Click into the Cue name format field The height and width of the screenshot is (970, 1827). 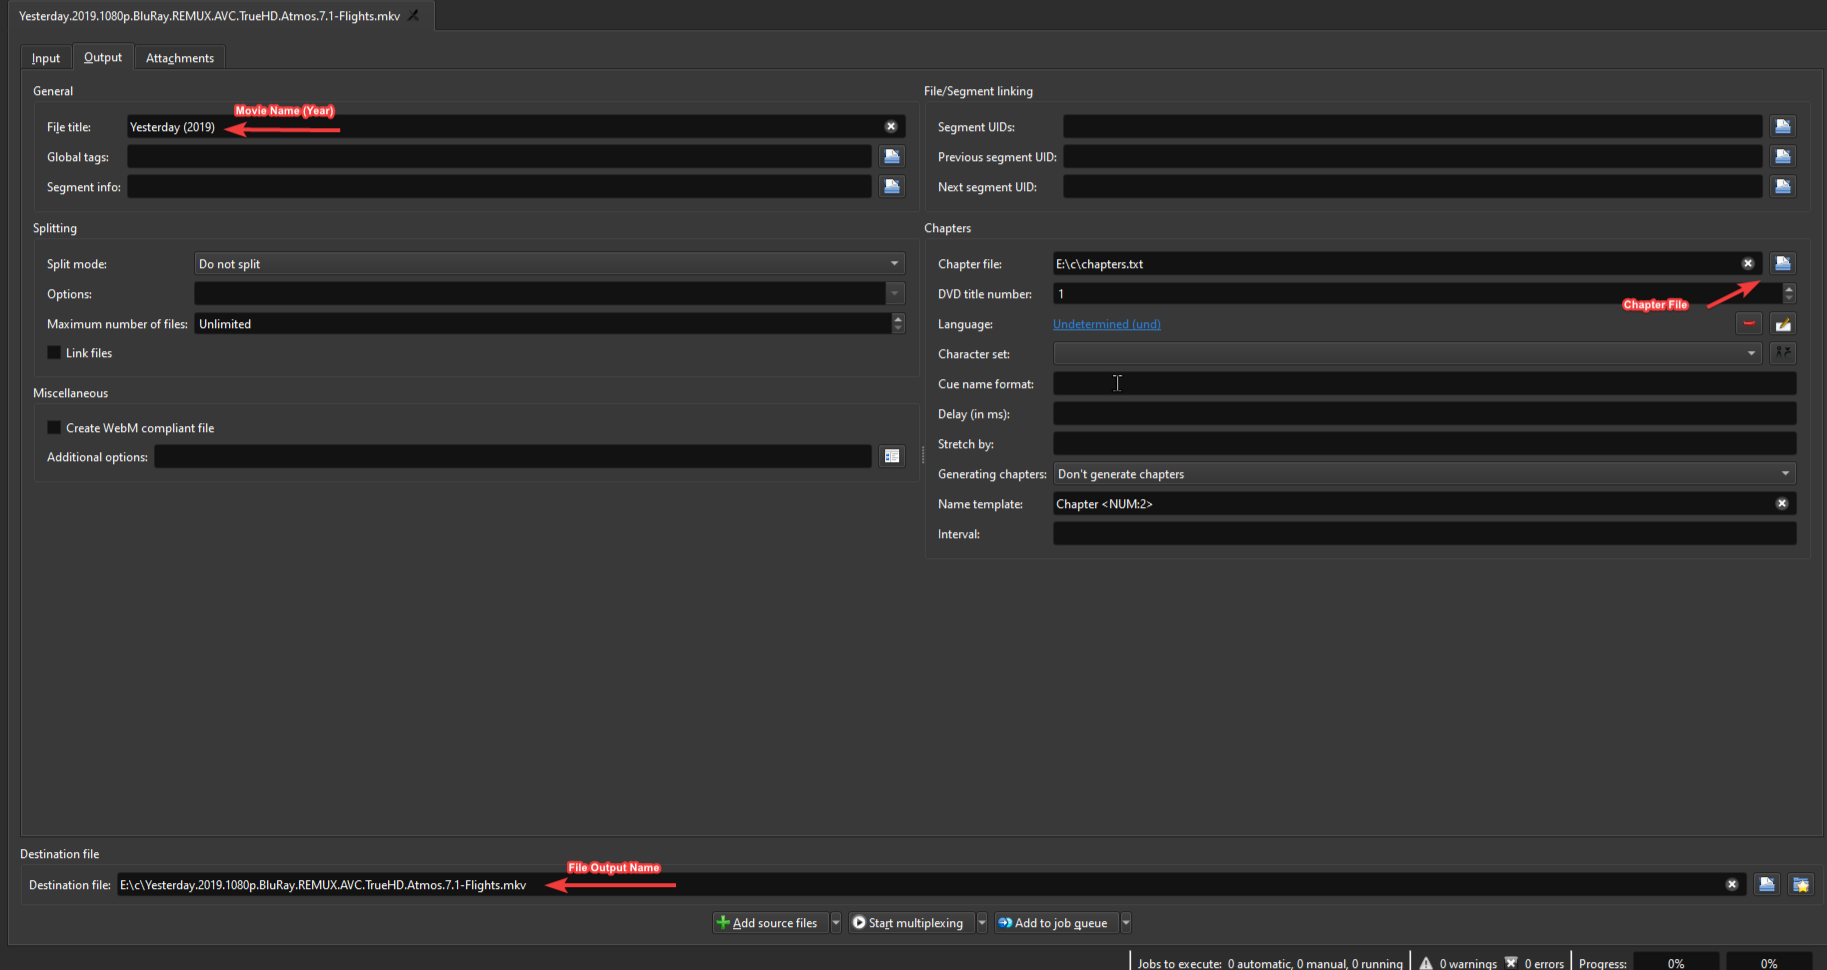tap(1423, 384)
